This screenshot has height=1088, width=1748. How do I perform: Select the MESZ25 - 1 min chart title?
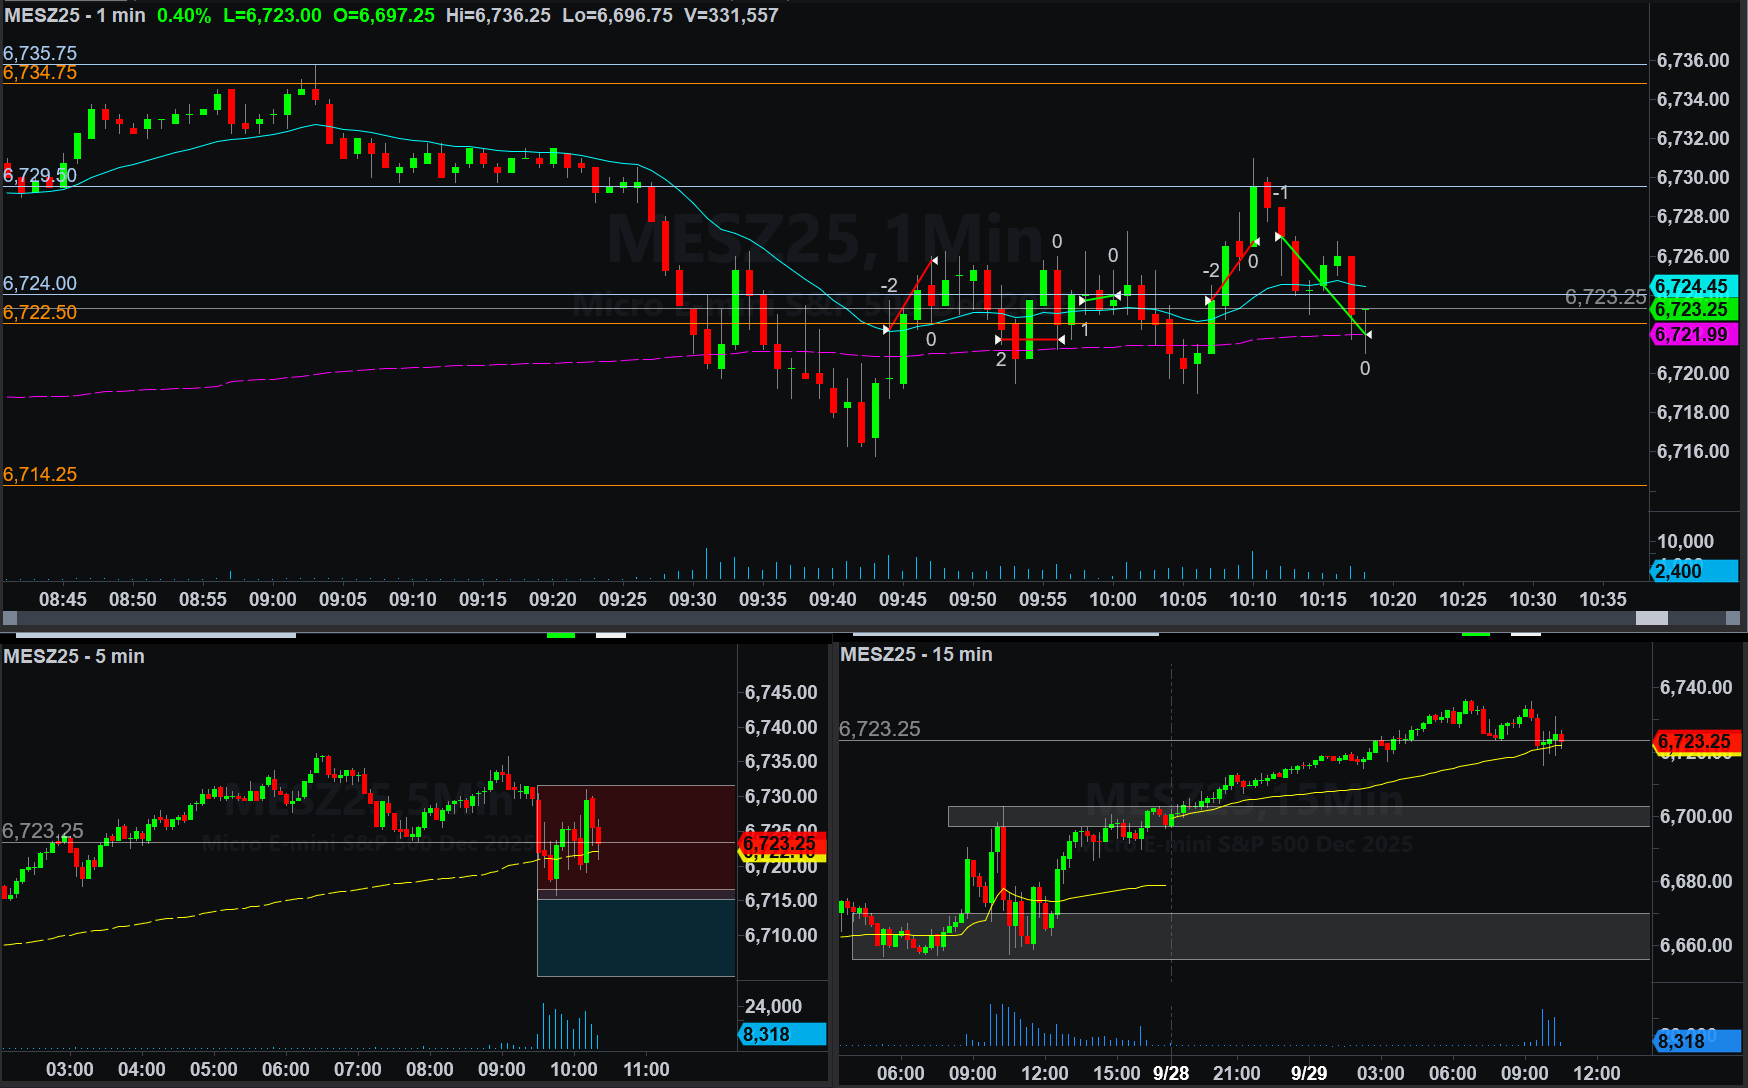pyautogui.click(x=75, y=15)
